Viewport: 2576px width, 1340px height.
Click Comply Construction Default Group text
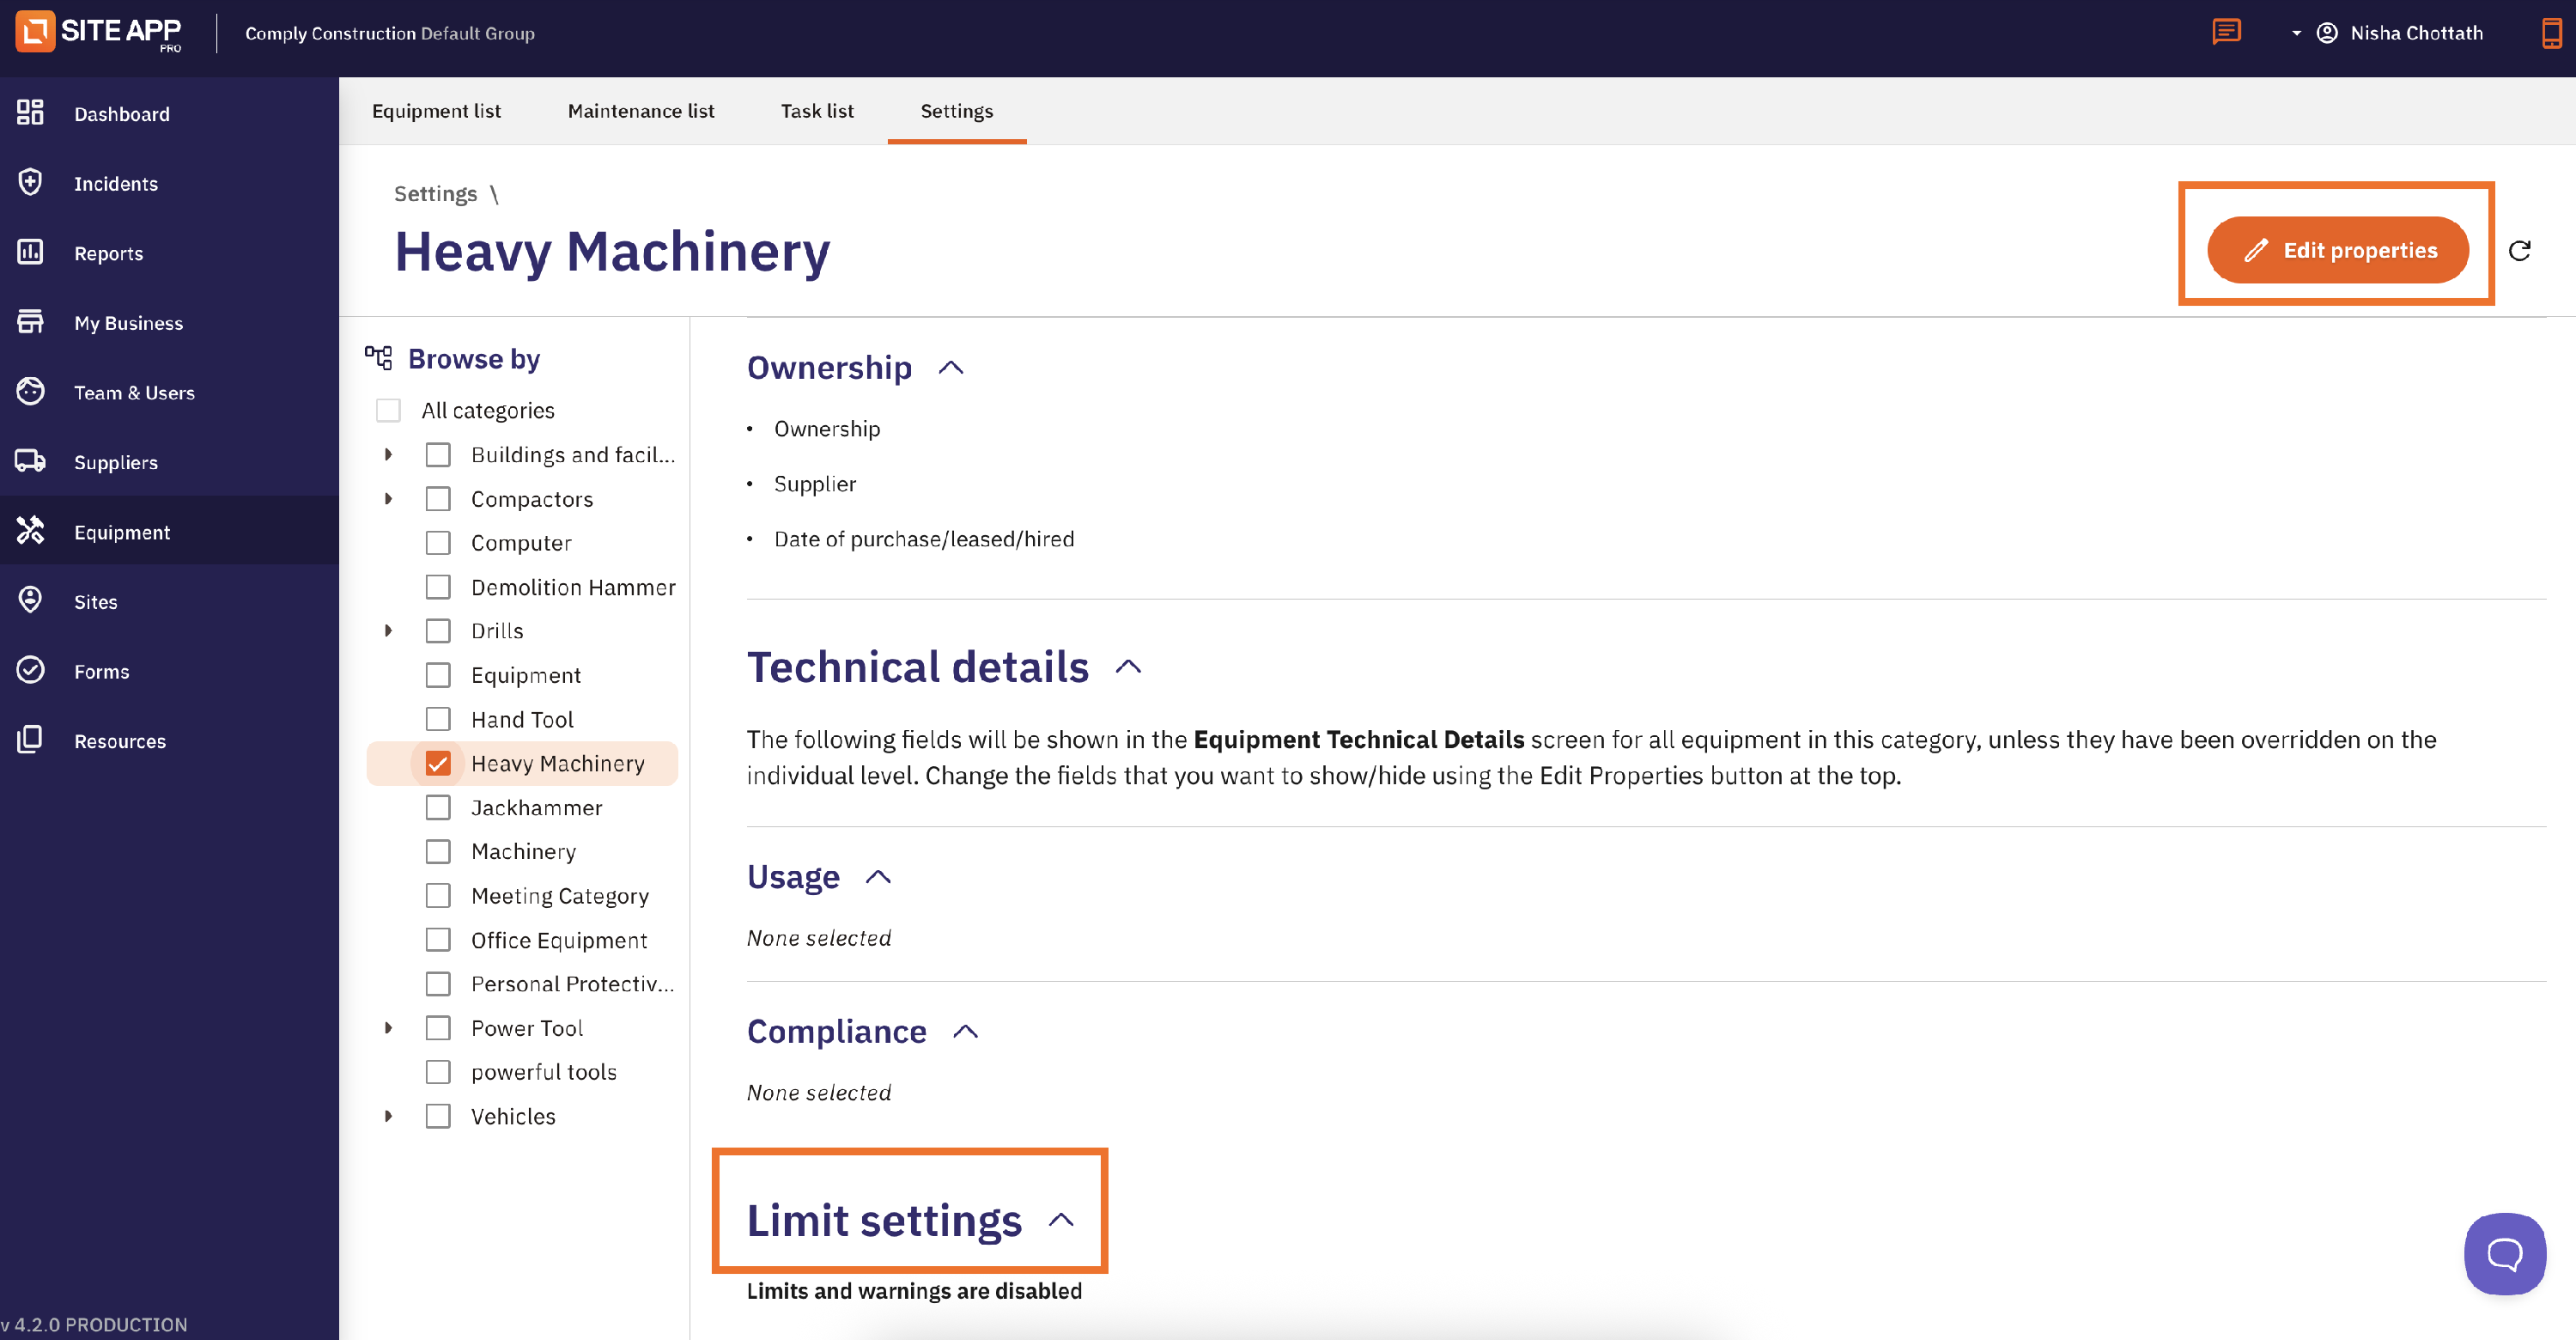click(390, 33)
